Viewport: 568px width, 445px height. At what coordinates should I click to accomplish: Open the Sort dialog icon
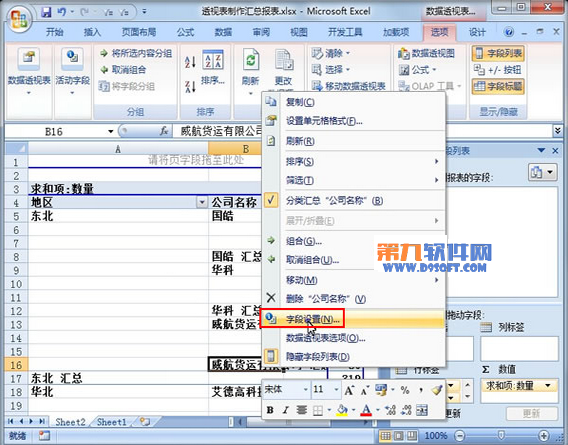point(213,60)
